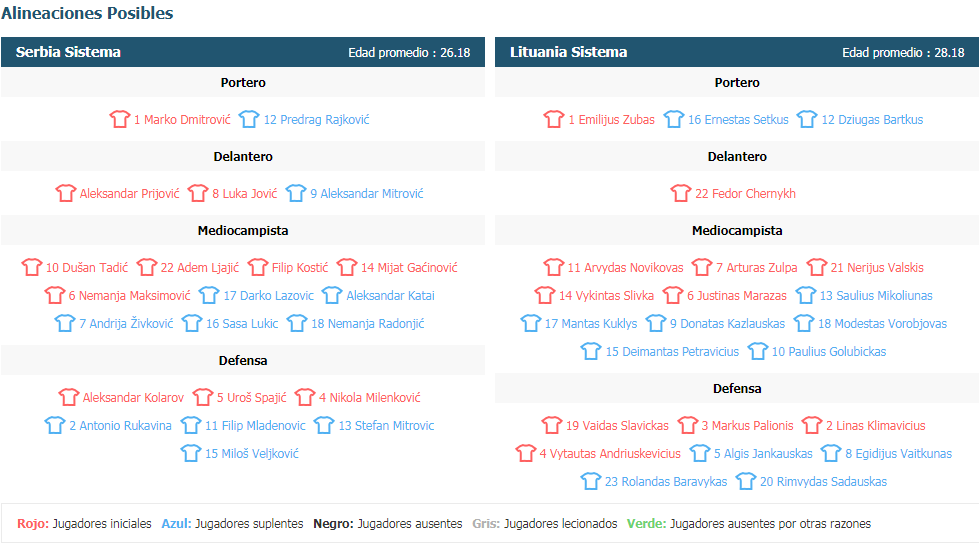Click red jersey icon beside Dušan Tadić
The height and width of the screenshot is (544, 979).
tap(32, 268)
